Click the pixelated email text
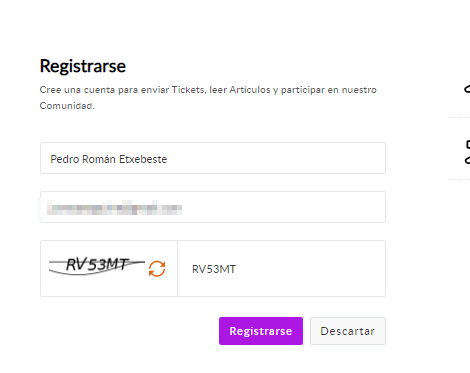The height and width of the screenshot is (373, 470). [114, 207]
